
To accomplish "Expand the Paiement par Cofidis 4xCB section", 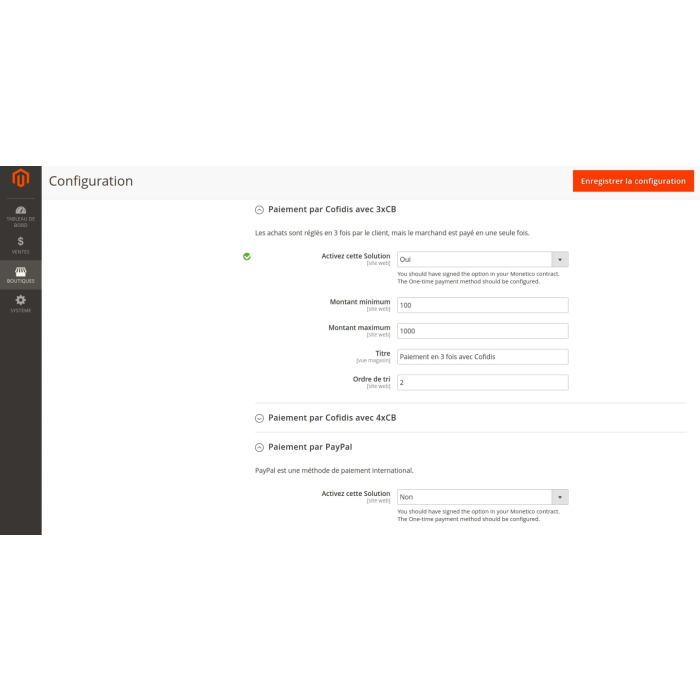I will (259, 418).
